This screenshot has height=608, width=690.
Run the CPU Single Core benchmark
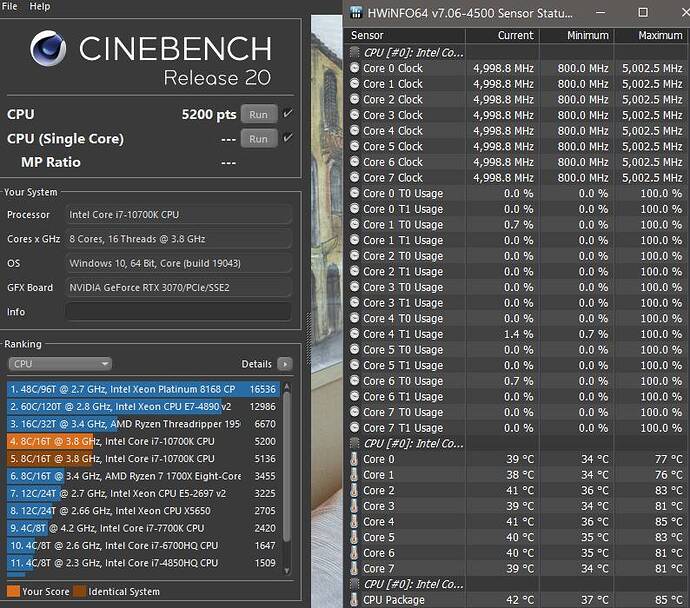[x=259, y=139]
